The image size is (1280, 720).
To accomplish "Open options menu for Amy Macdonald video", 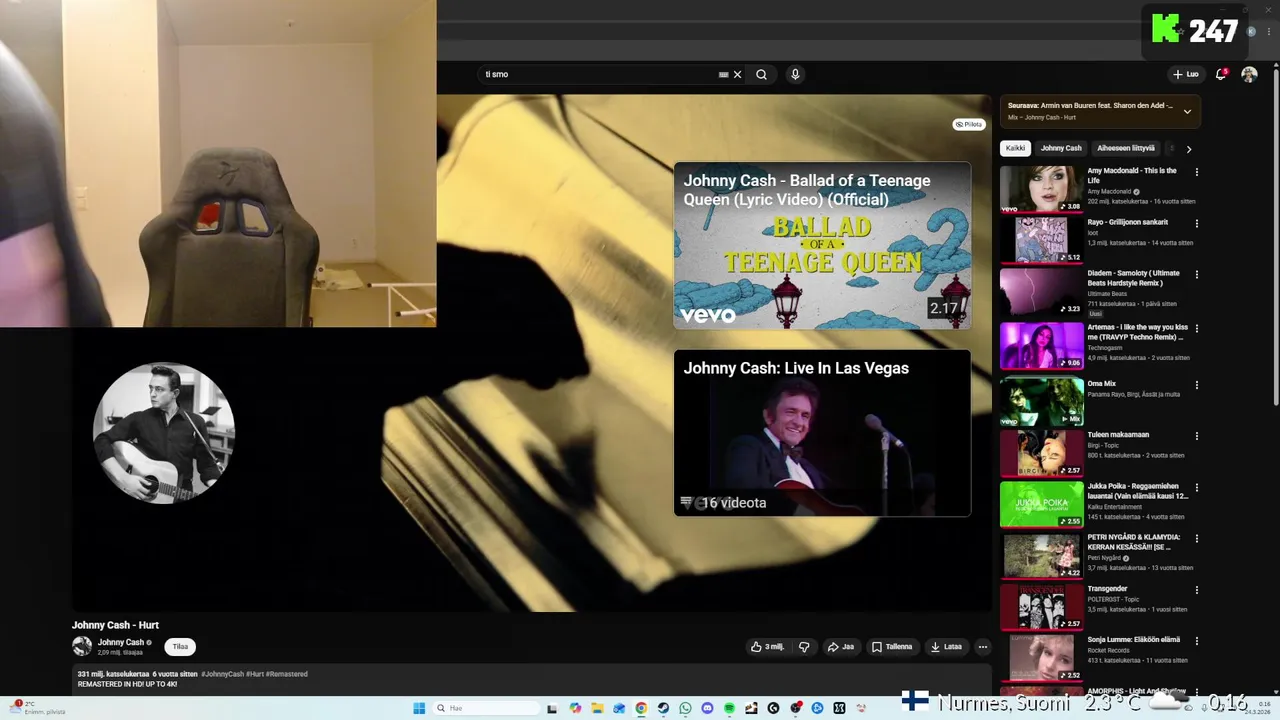I will (1196, 172).
